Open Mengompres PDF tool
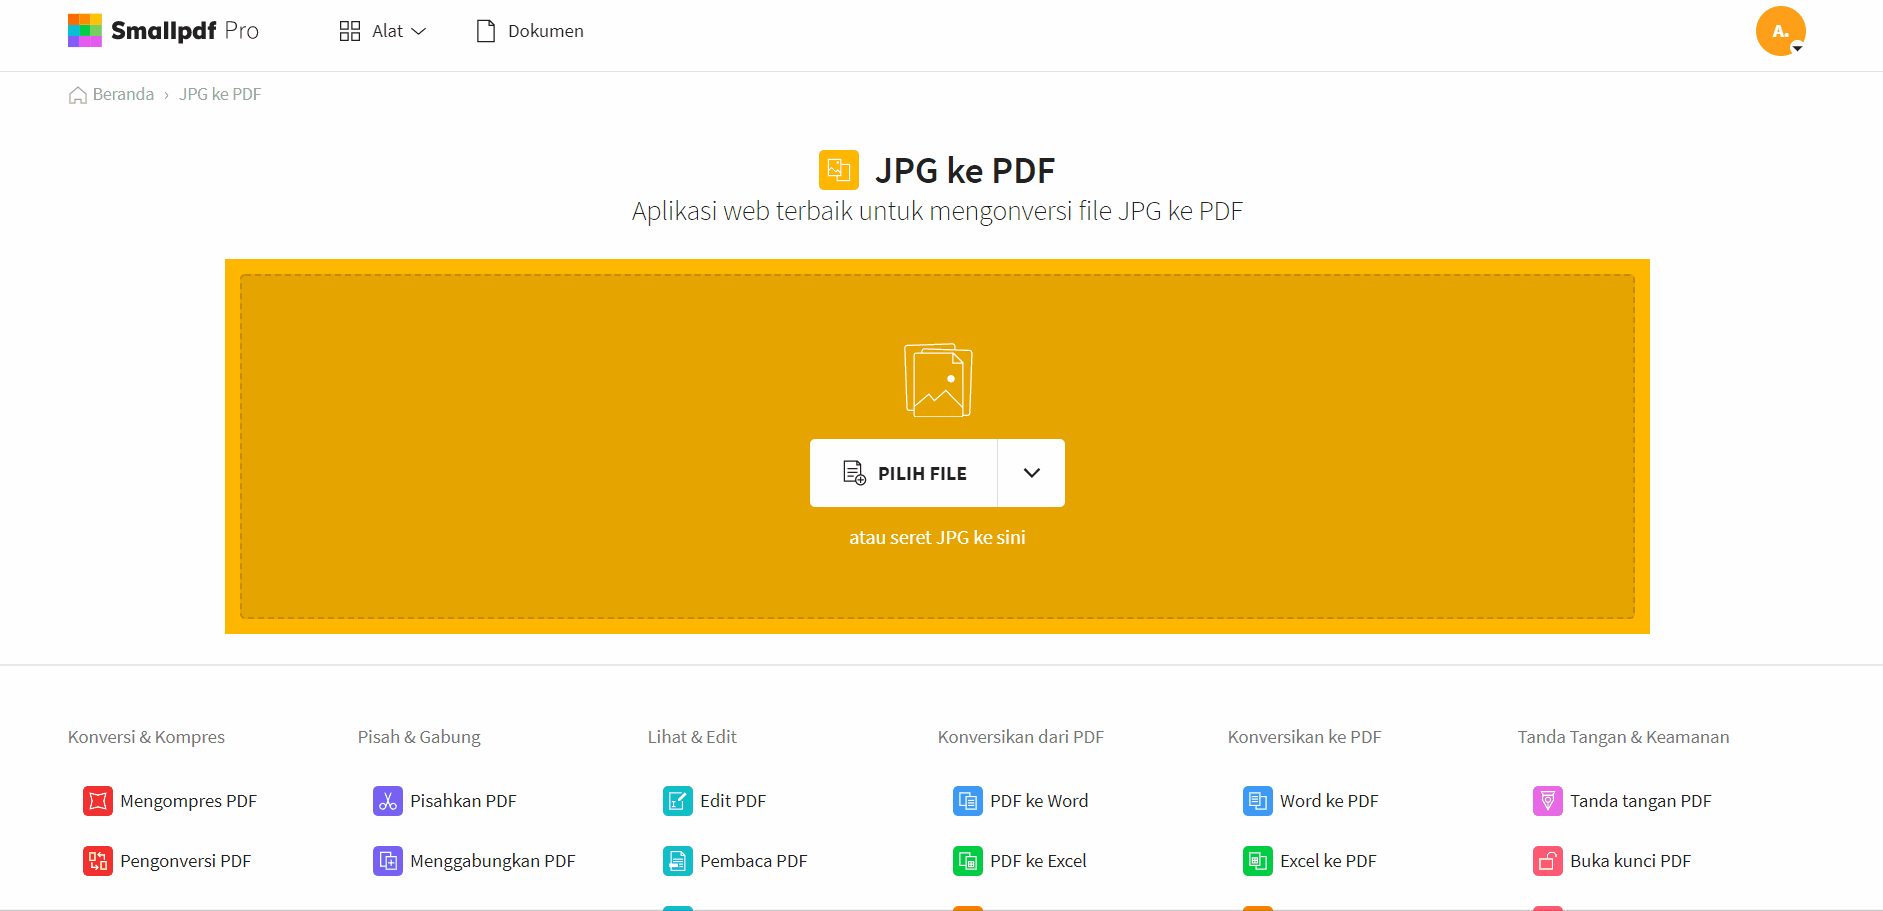This screenshot has height=911, width=1883. click(188, 801)
